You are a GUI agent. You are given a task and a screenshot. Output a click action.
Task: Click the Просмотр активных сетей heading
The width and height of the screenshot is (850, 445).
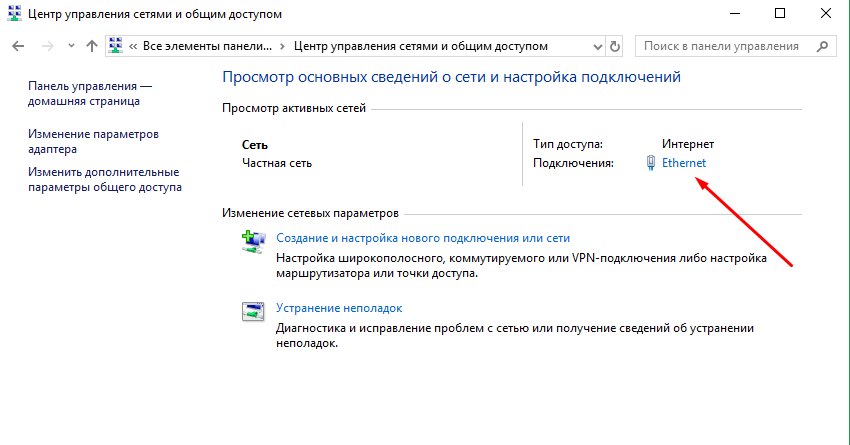coord(294,108)
